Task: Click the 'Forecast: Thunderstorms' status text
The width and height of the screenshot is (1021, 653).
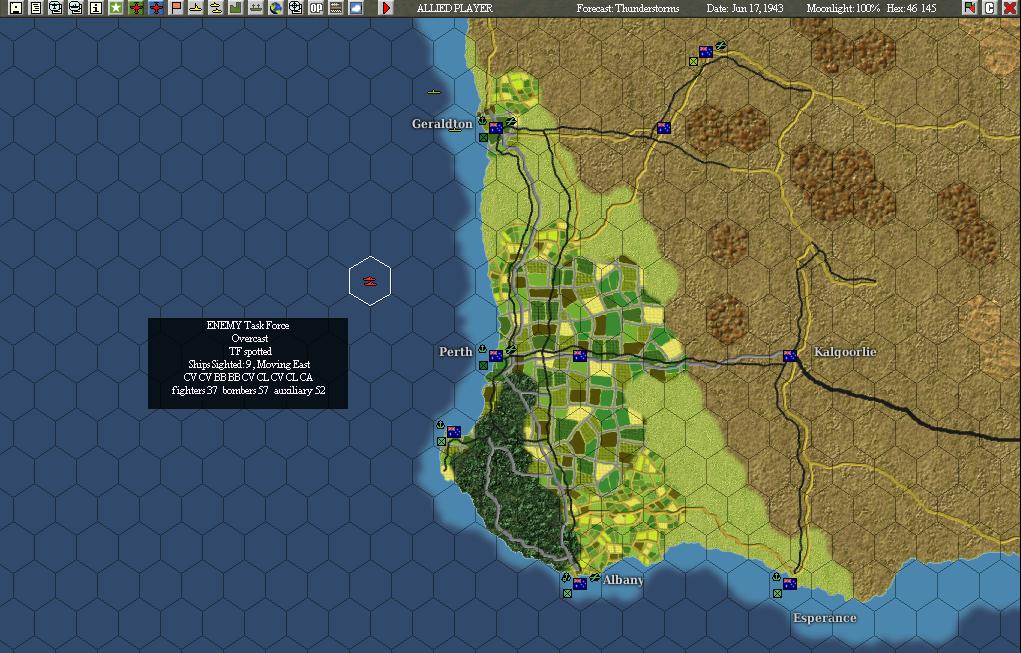Action: [628, 8]
